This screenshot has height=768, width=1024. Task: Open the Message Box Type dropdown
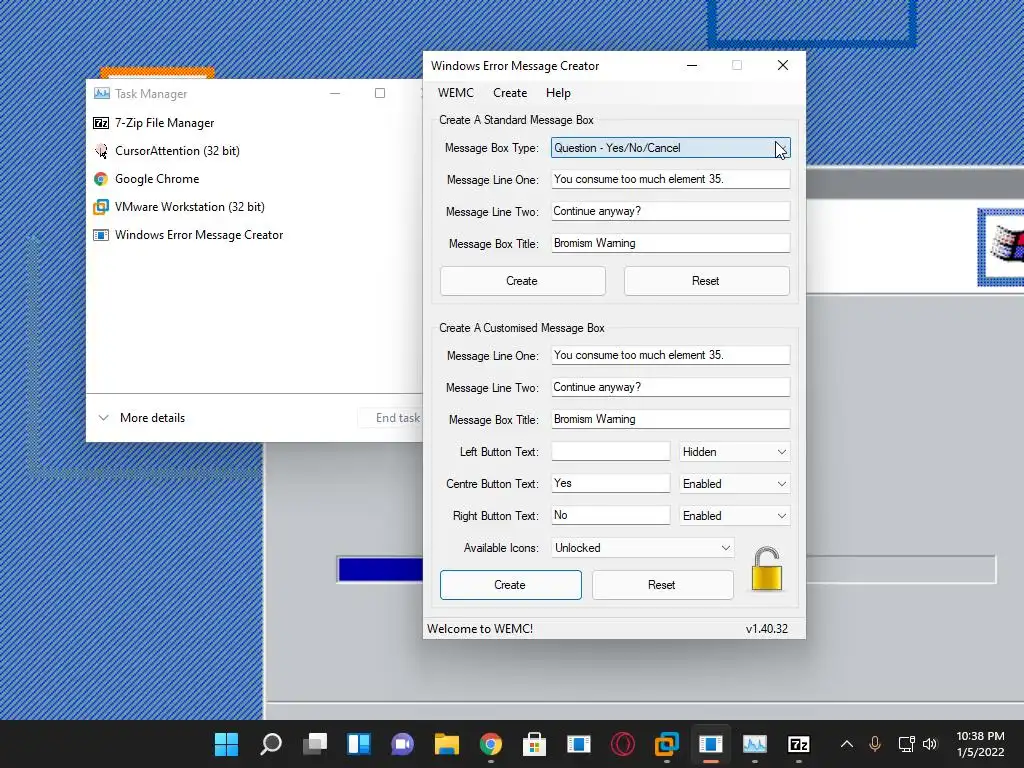click(670, 148)
